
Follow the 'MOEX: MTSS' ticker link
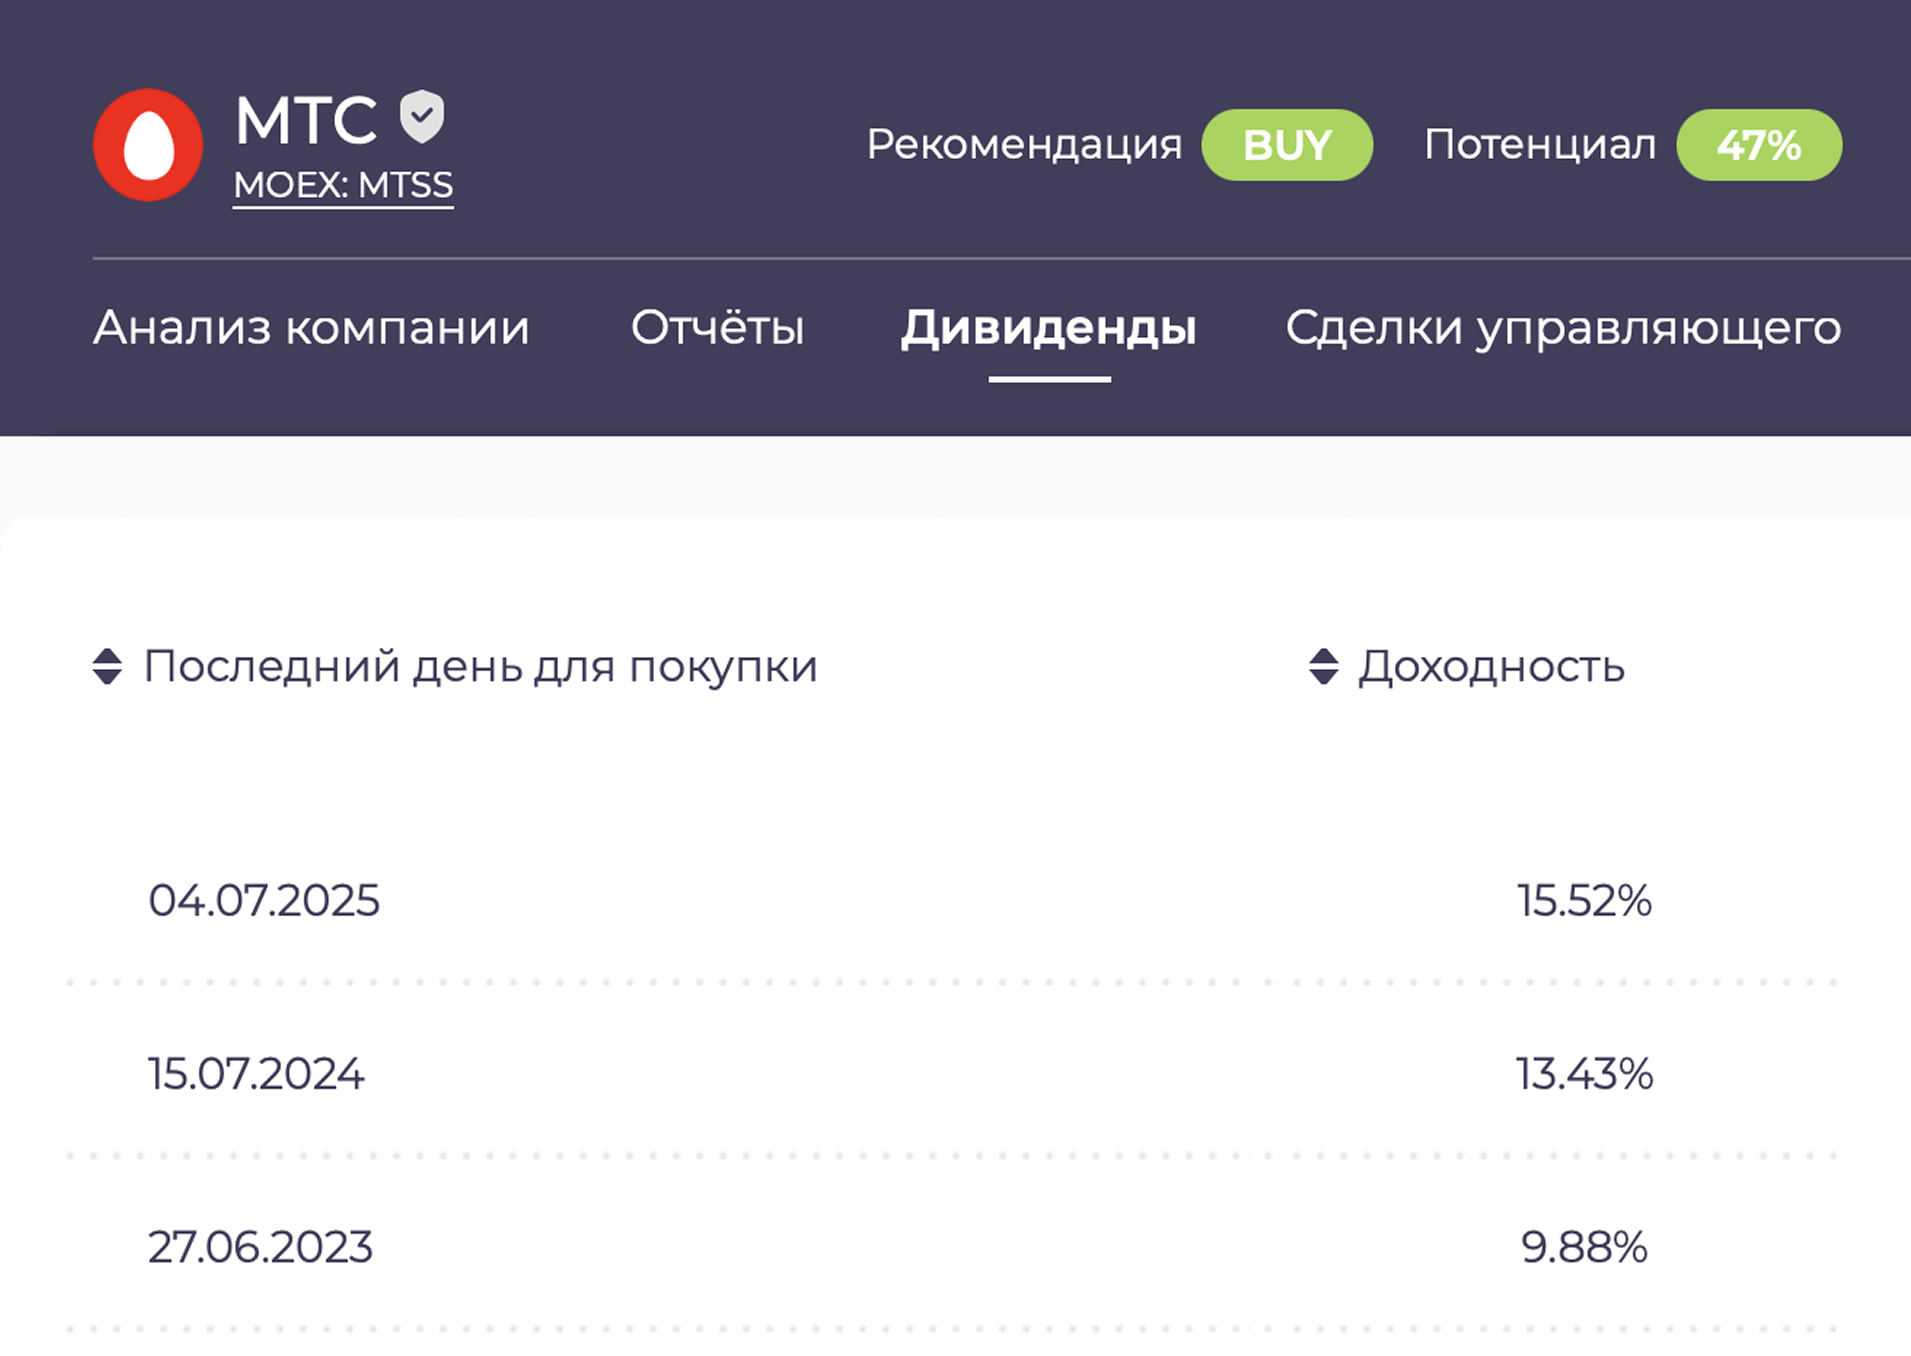tap(342, 185)
